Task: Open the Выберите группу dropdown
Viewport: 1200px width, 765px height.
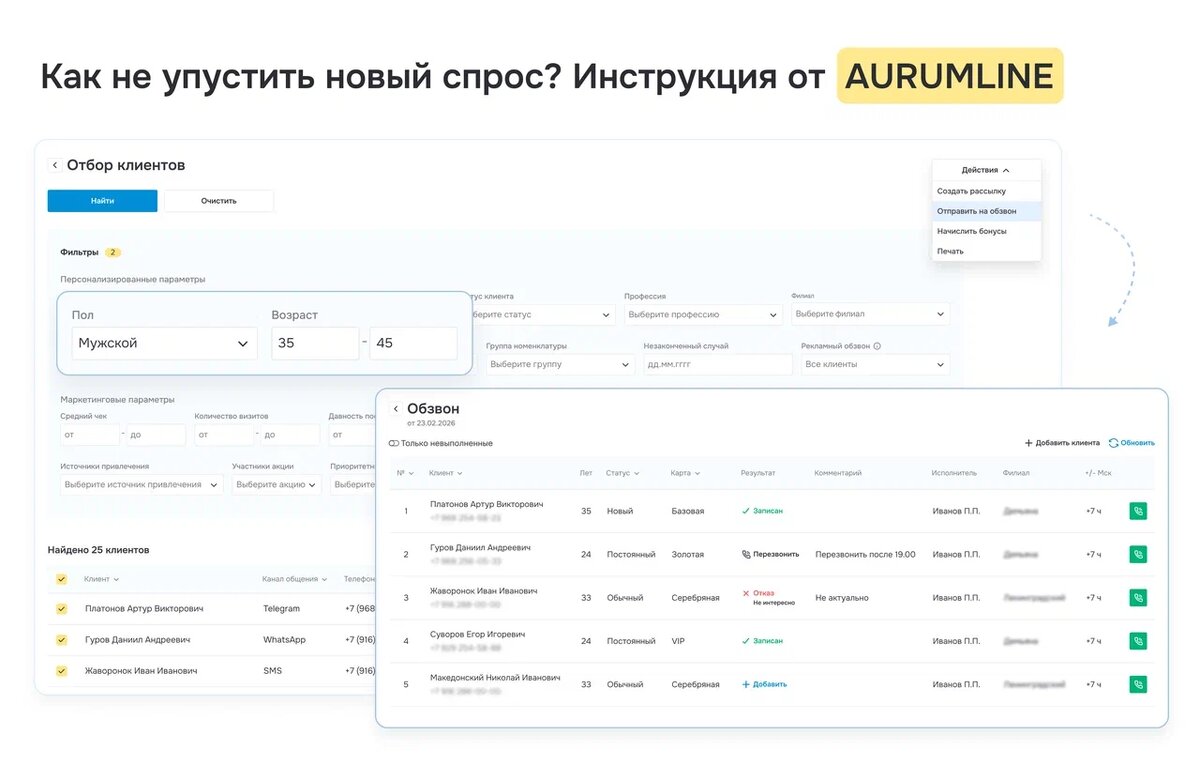Action: point(560,364)
